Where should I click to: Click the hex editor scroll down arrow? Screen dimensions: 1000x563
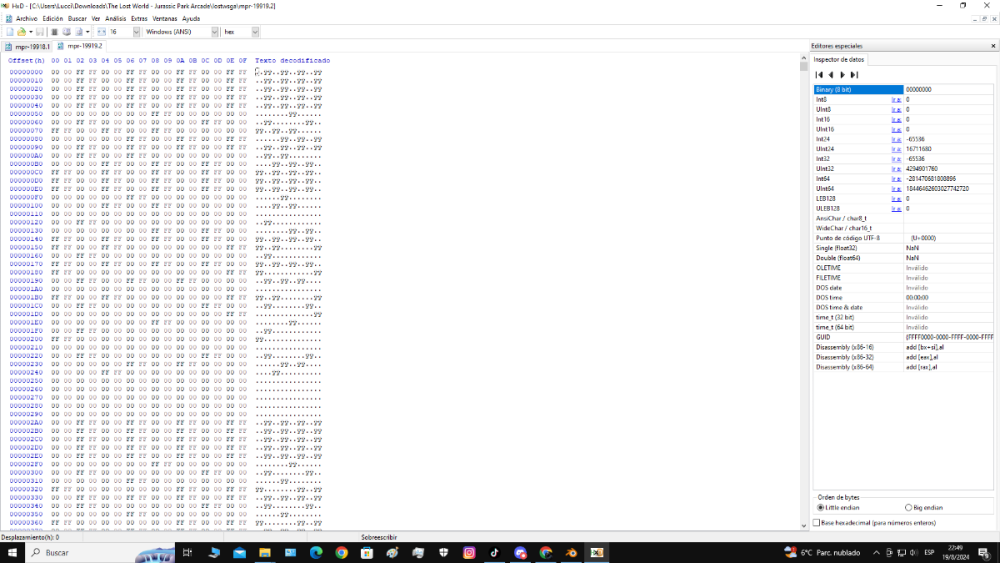[804, 525]
